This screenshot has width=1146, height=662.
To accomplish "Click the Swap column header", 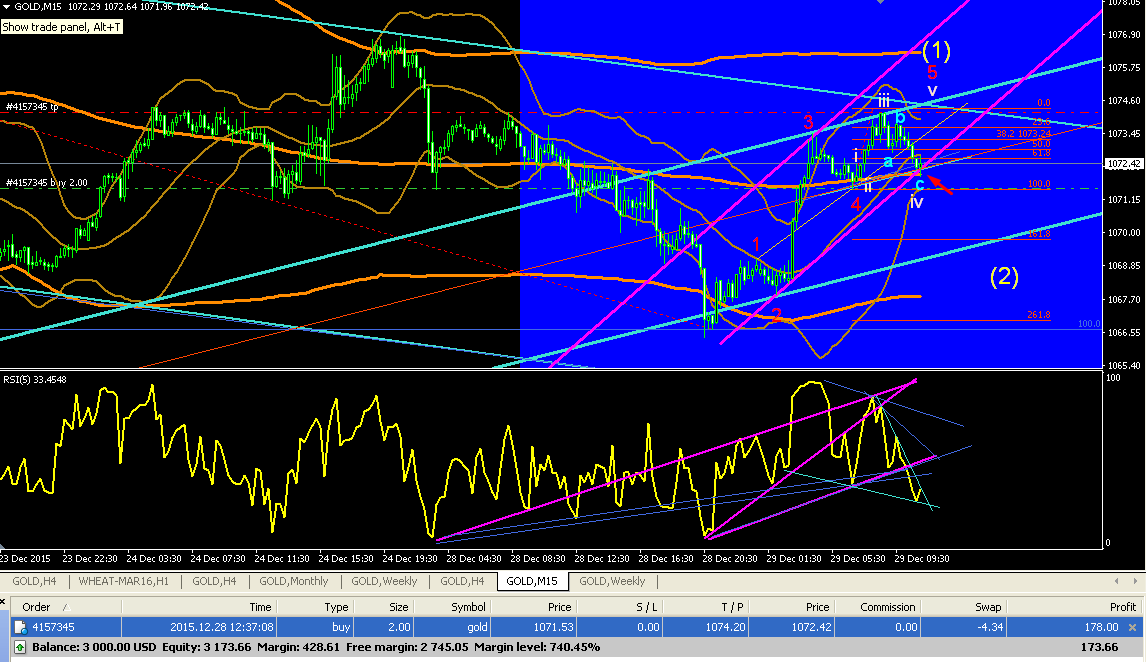I will pyautogui.click(x=963, y=607).
